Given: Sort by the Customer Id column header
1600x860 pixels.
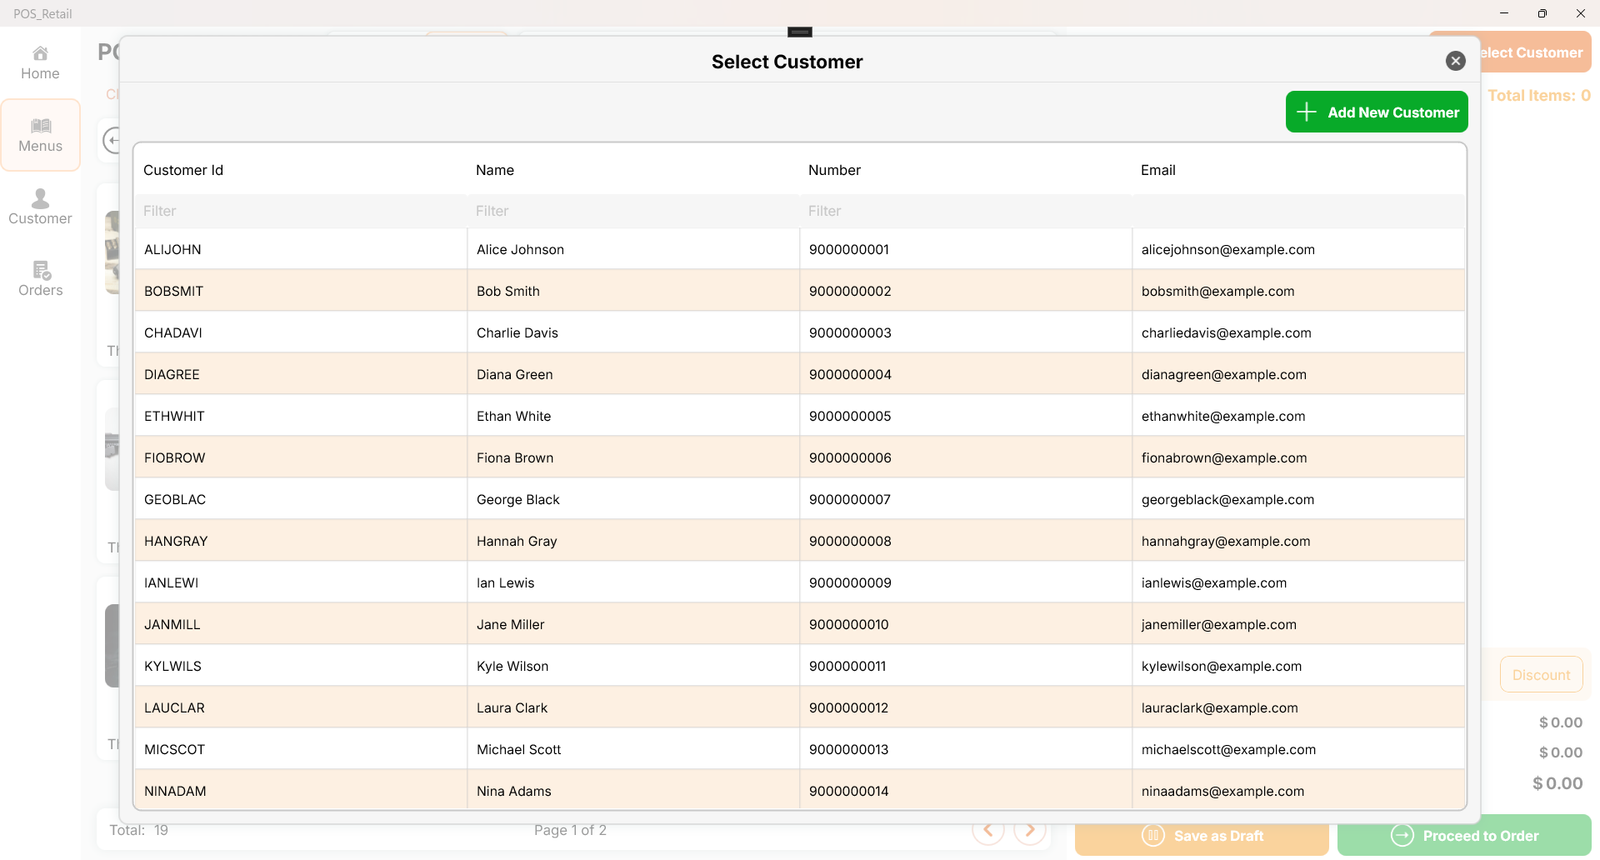Looking at the screenshot, I should (x=183, y=170).
